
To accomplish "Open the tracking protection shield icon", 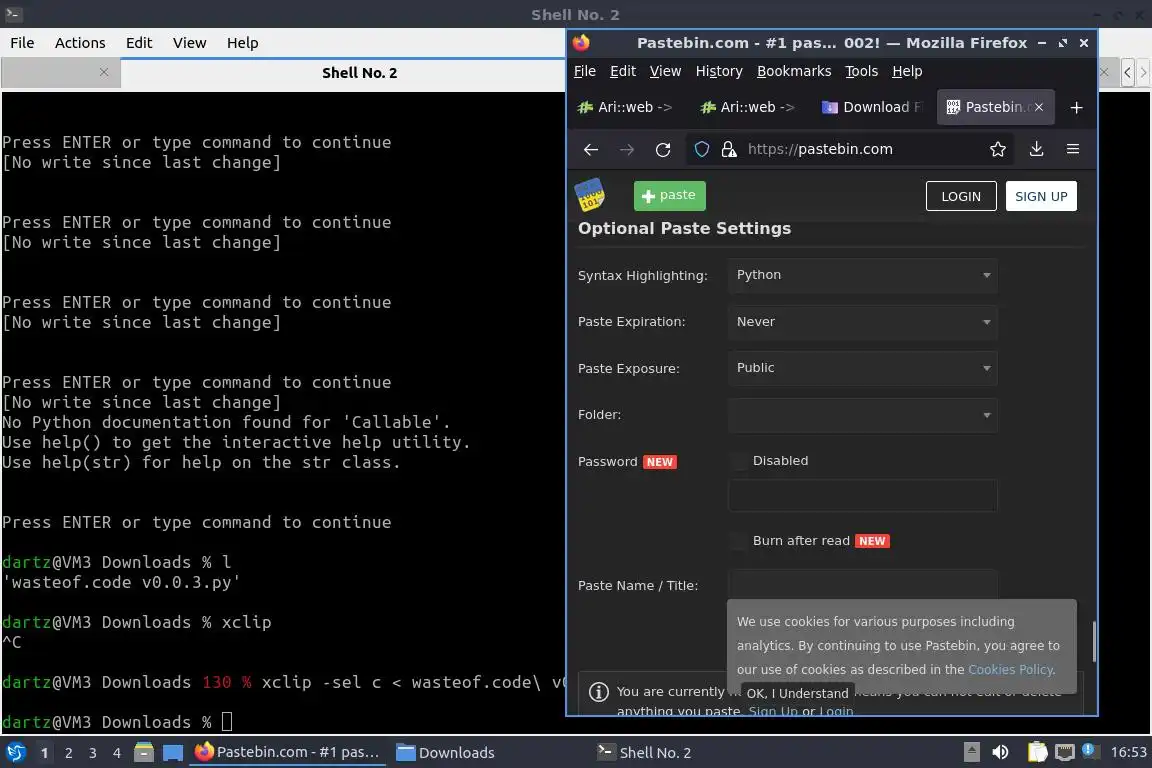I will pos(702,149).
